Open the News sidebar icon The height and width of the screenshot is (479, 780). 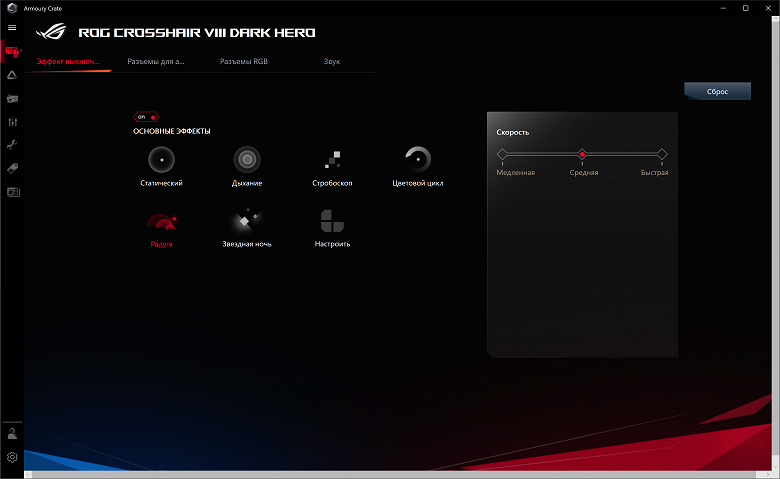point(13,192)
